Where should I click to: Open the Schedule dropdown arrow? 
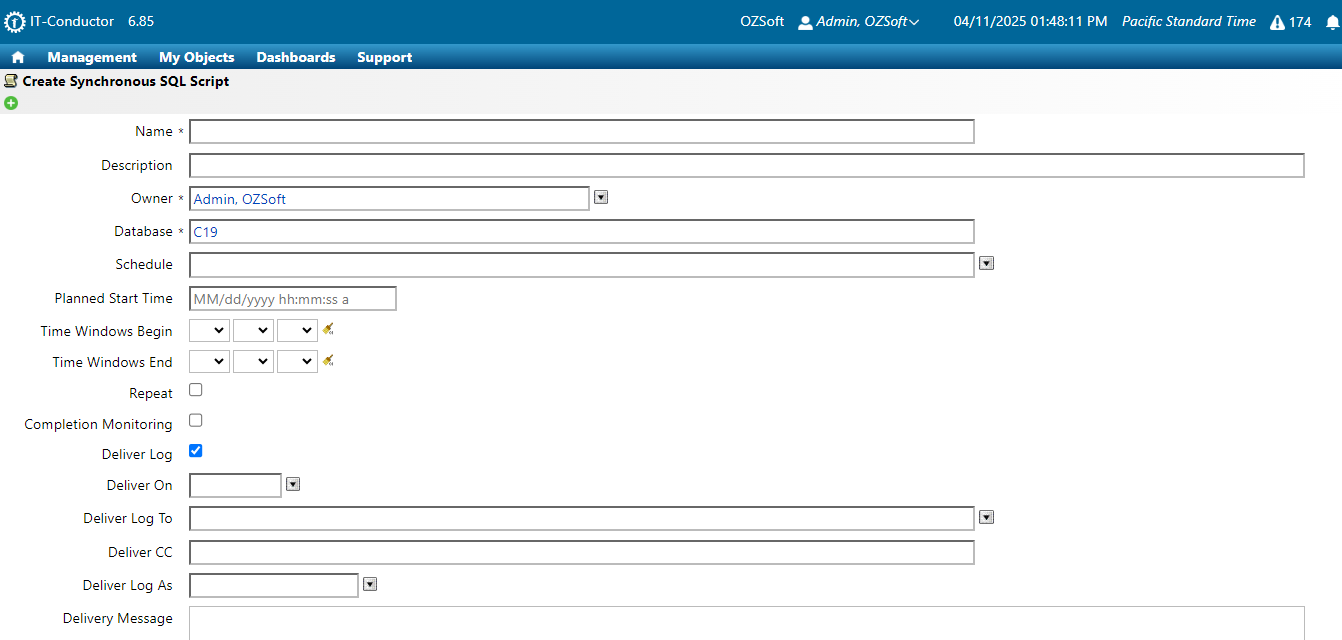(x=986, y=263)
